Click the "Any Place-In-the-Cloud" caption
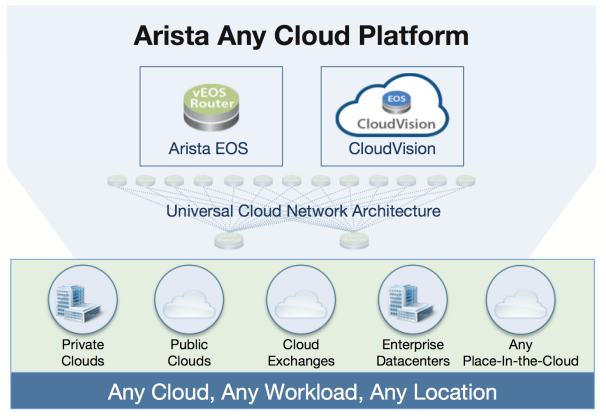606x417 pixels. (x=521, y=352)
